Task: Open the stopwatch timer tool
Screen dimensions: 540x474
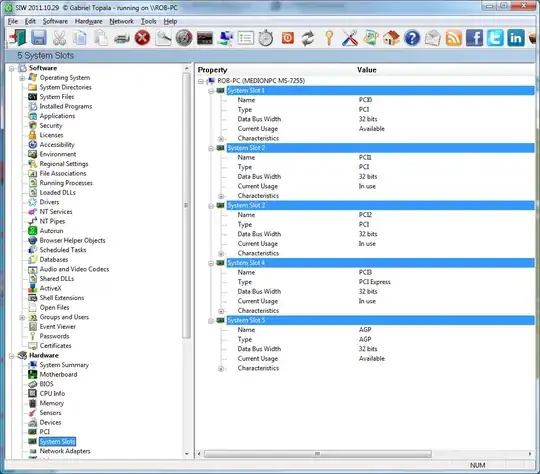Action: coord(266,38)
